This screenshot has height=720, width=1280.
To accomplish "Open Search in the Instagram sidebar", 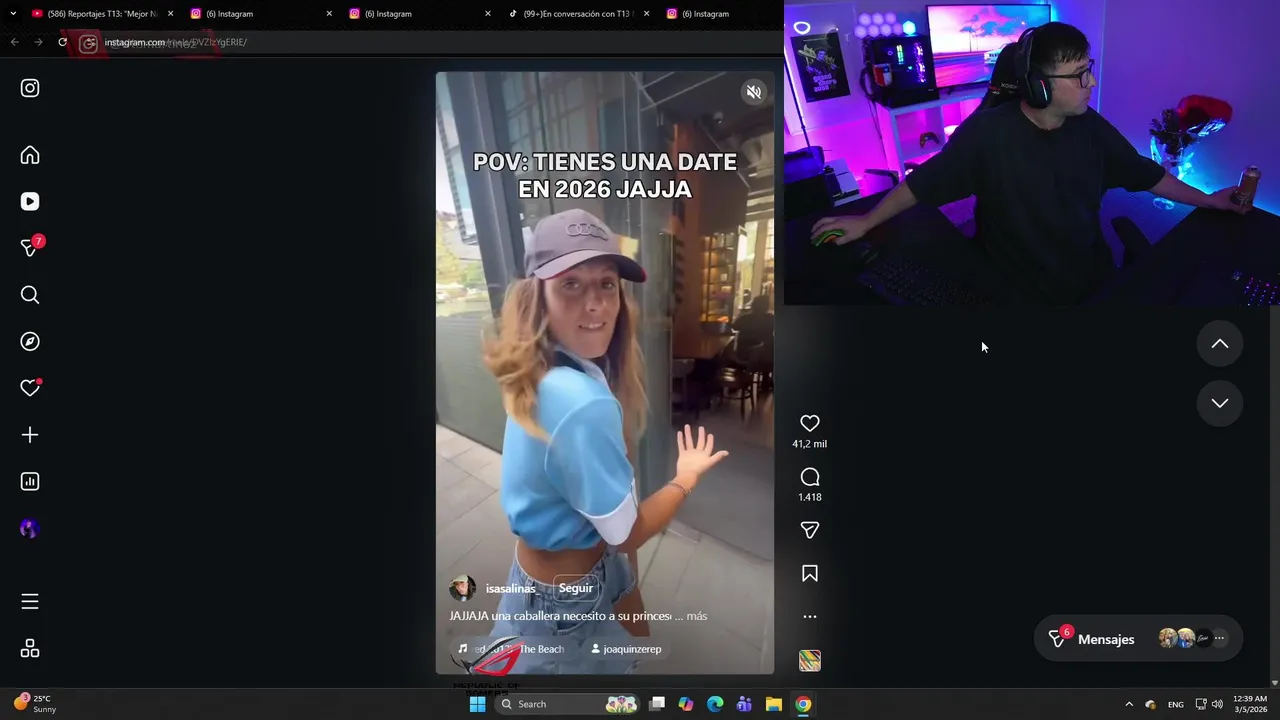I will point(30,295).
